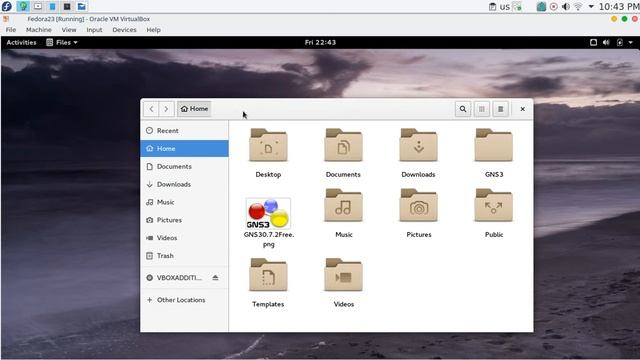Screen dimensions: 640x360
Task: Open the Videos folder icon
Action: [x=343, y=275]
